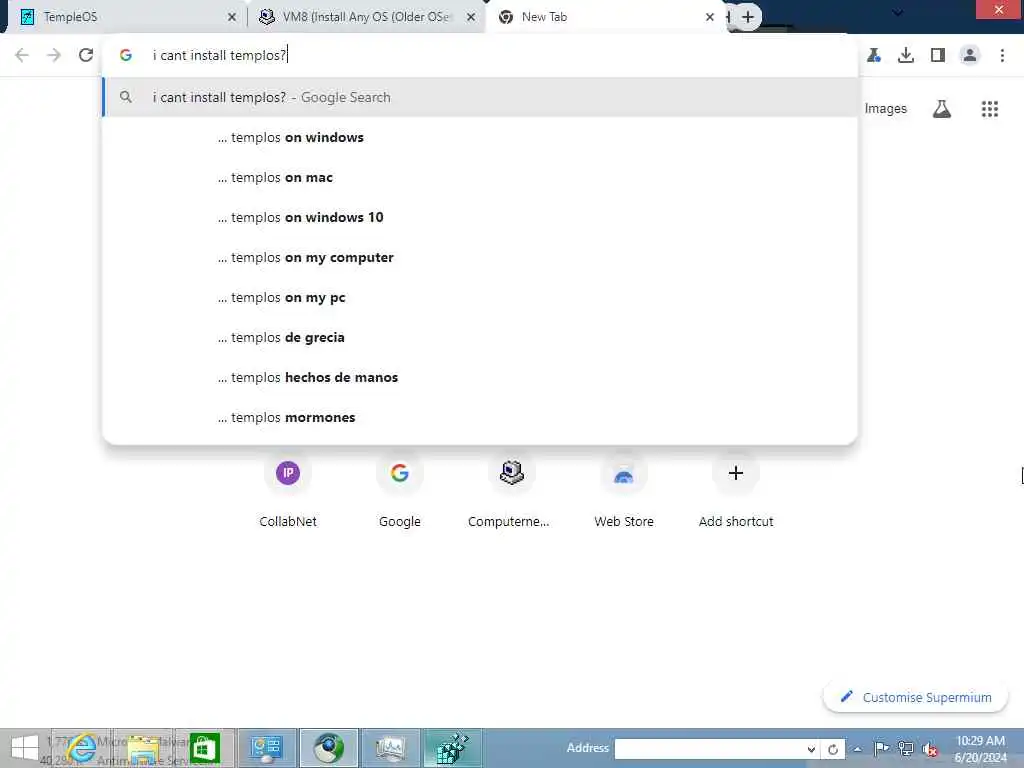Select the New Tab tab
Screen dimensions: 1024x768
click(604, 17)
